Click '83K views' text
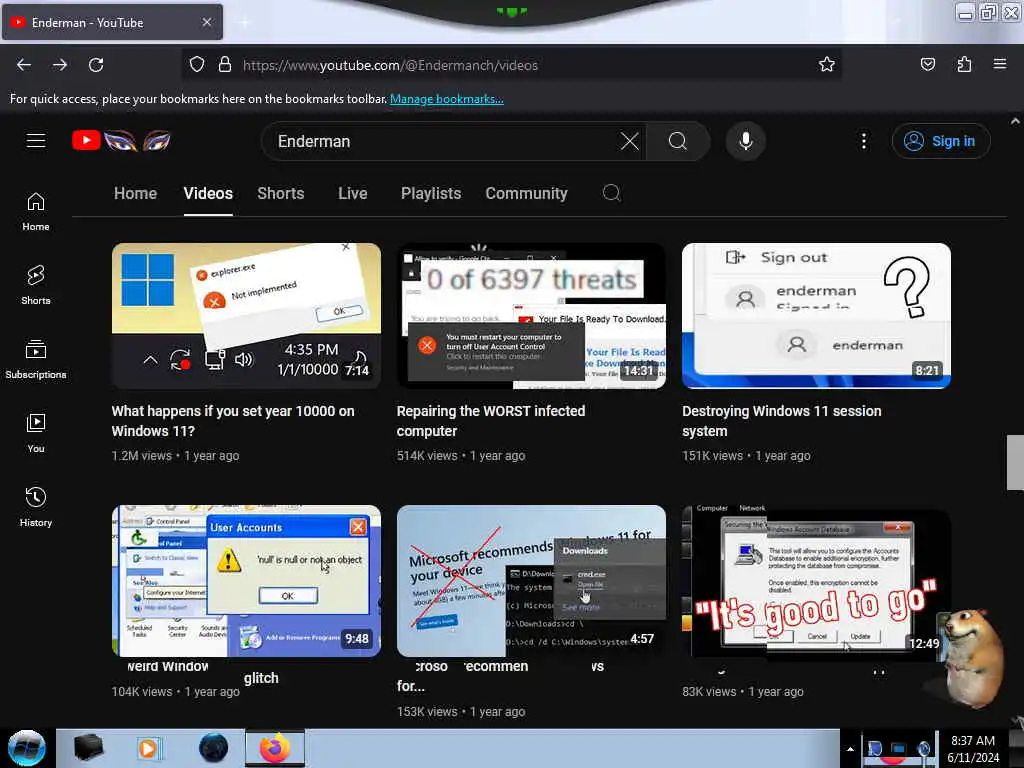The image size is (1024, 768). tap(709, 692)
